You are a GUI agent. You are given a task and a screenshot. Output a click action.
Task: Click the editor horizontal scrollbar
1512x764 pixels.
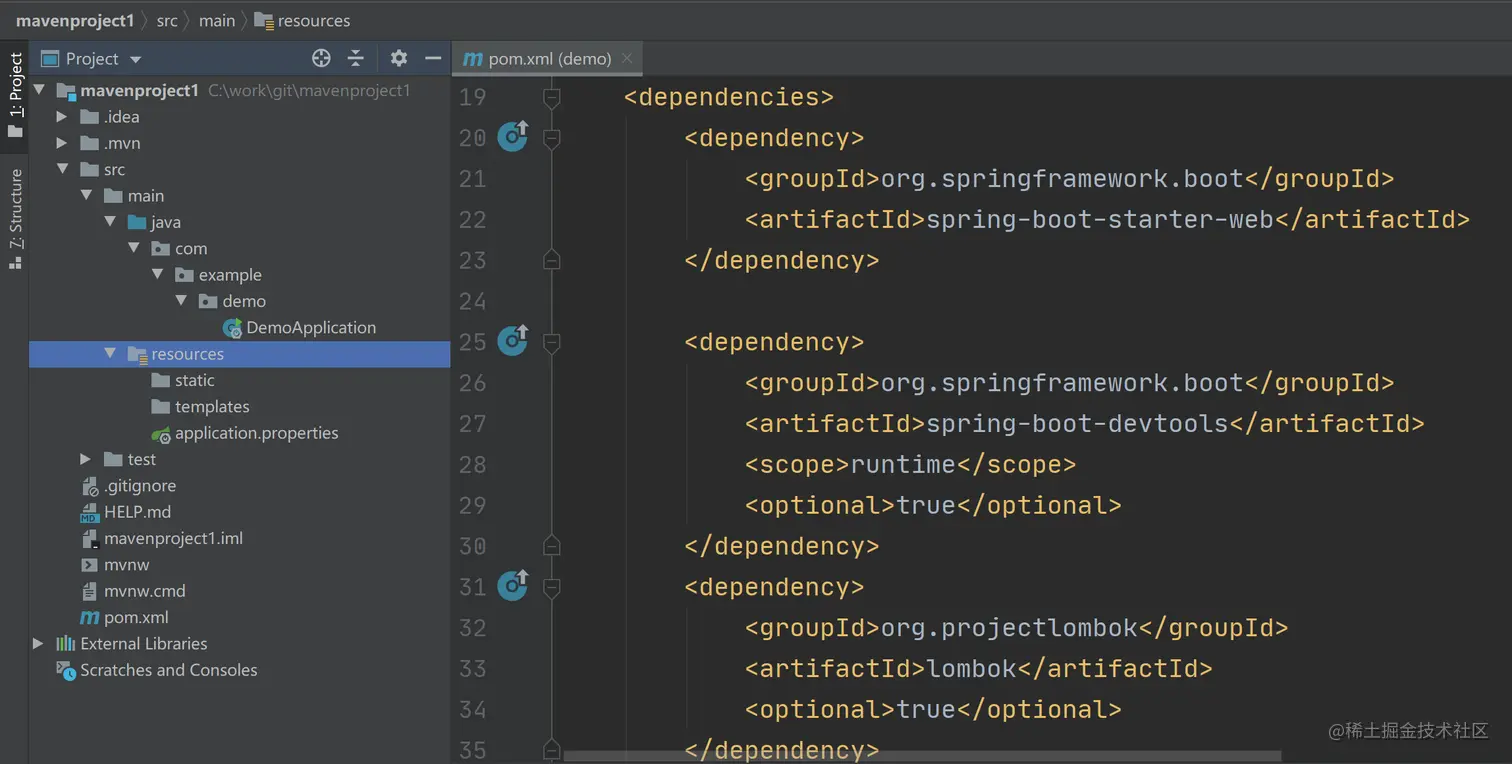click(922, 756)
